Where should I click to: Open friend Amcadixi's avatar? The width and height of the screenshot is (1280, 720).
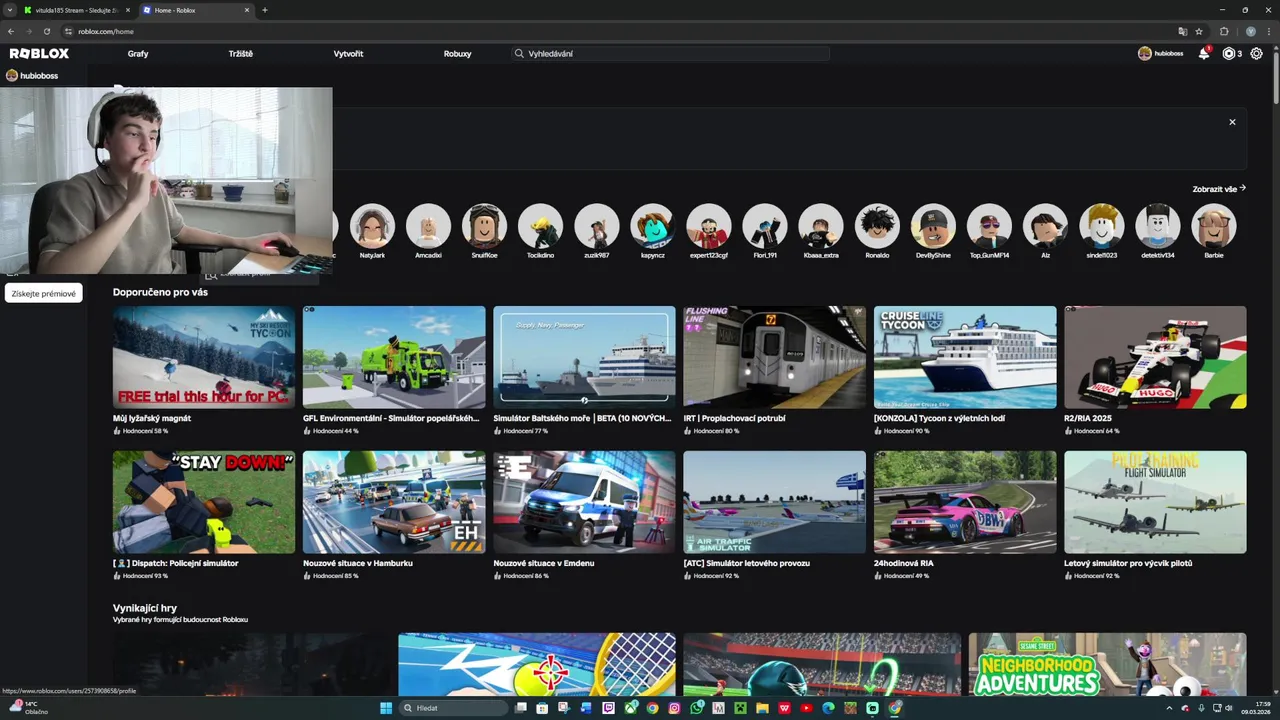[x=428, y=226]
